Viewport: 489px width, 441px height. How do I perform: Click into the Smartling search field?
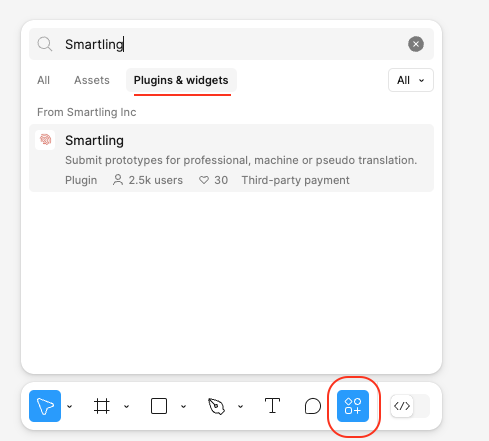pyautogui.click(x=231, y=44)
